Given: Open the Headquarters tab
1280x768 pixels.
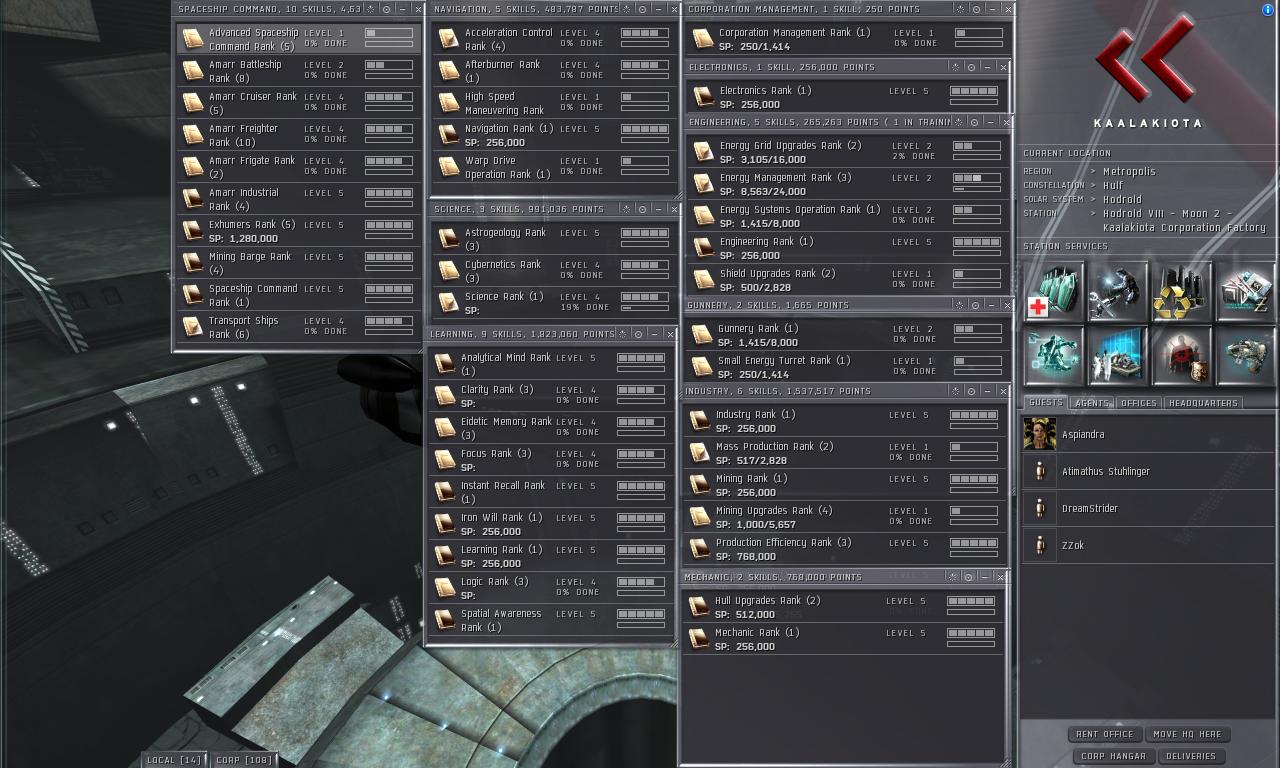Looking at the screenshot, I should (1203, 403).
